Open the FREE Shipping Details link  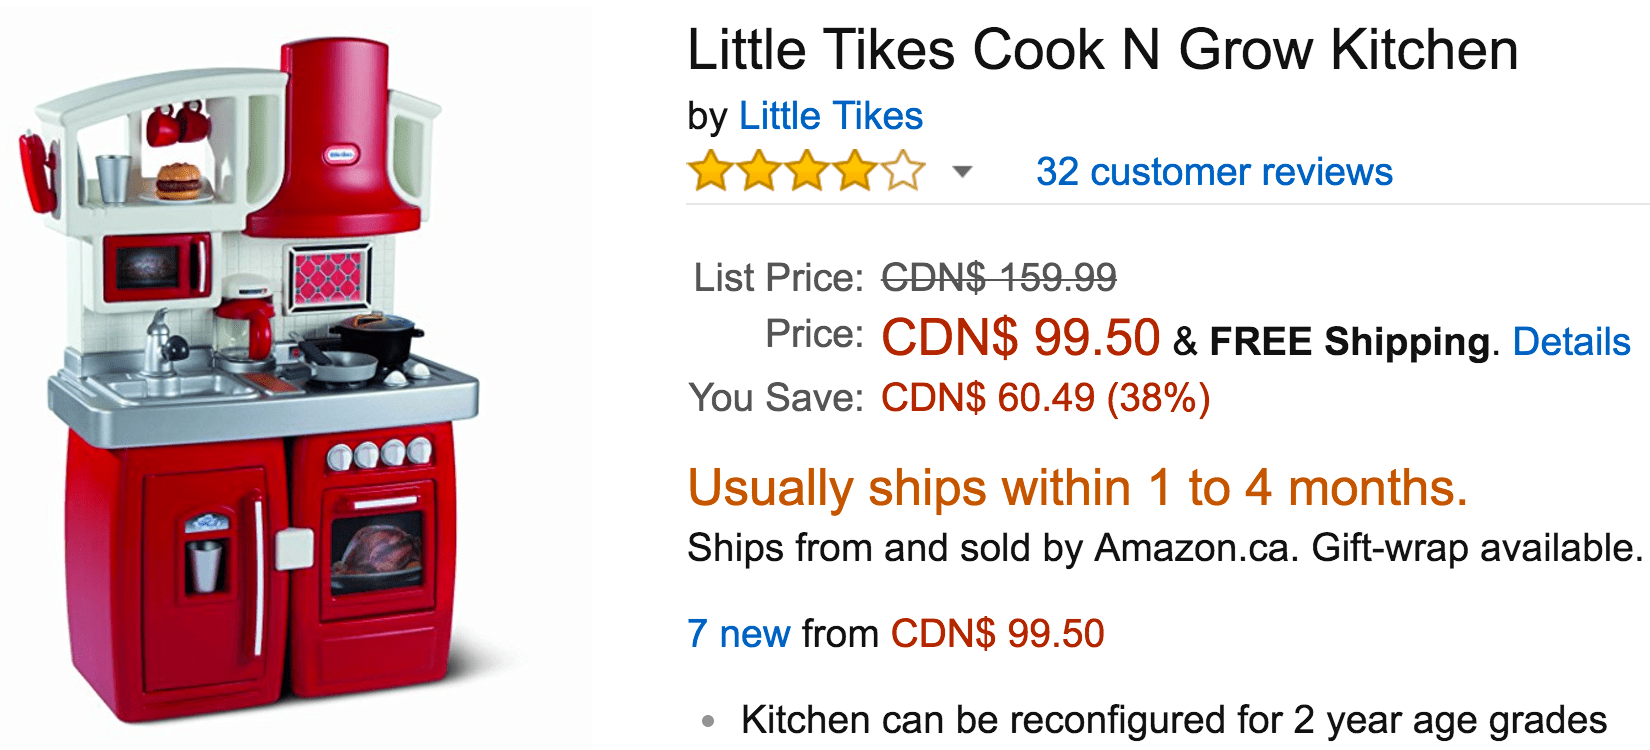1571,342
